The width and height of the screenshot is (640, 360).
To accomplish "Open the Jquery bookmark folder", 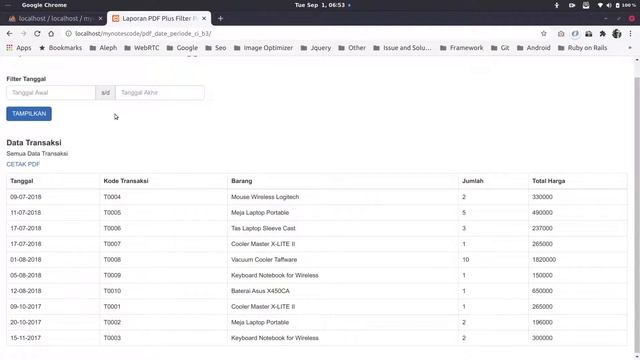I will (316, 48).
